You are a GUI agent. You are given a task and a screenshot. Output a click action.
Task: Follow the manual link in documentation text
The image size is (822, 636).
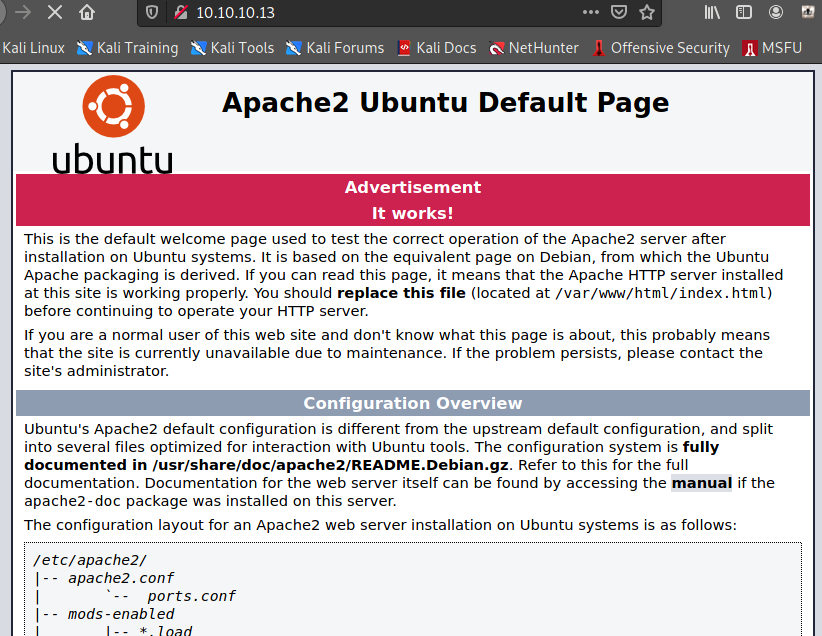(x=701, y=483)
